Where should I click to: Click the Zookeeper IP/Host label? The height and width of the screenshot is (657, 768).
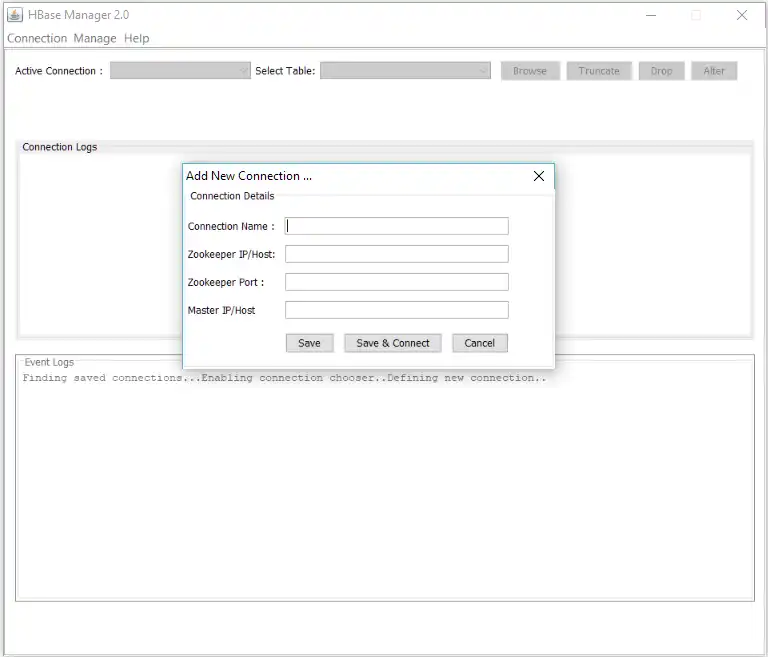[x=231, y=254]
